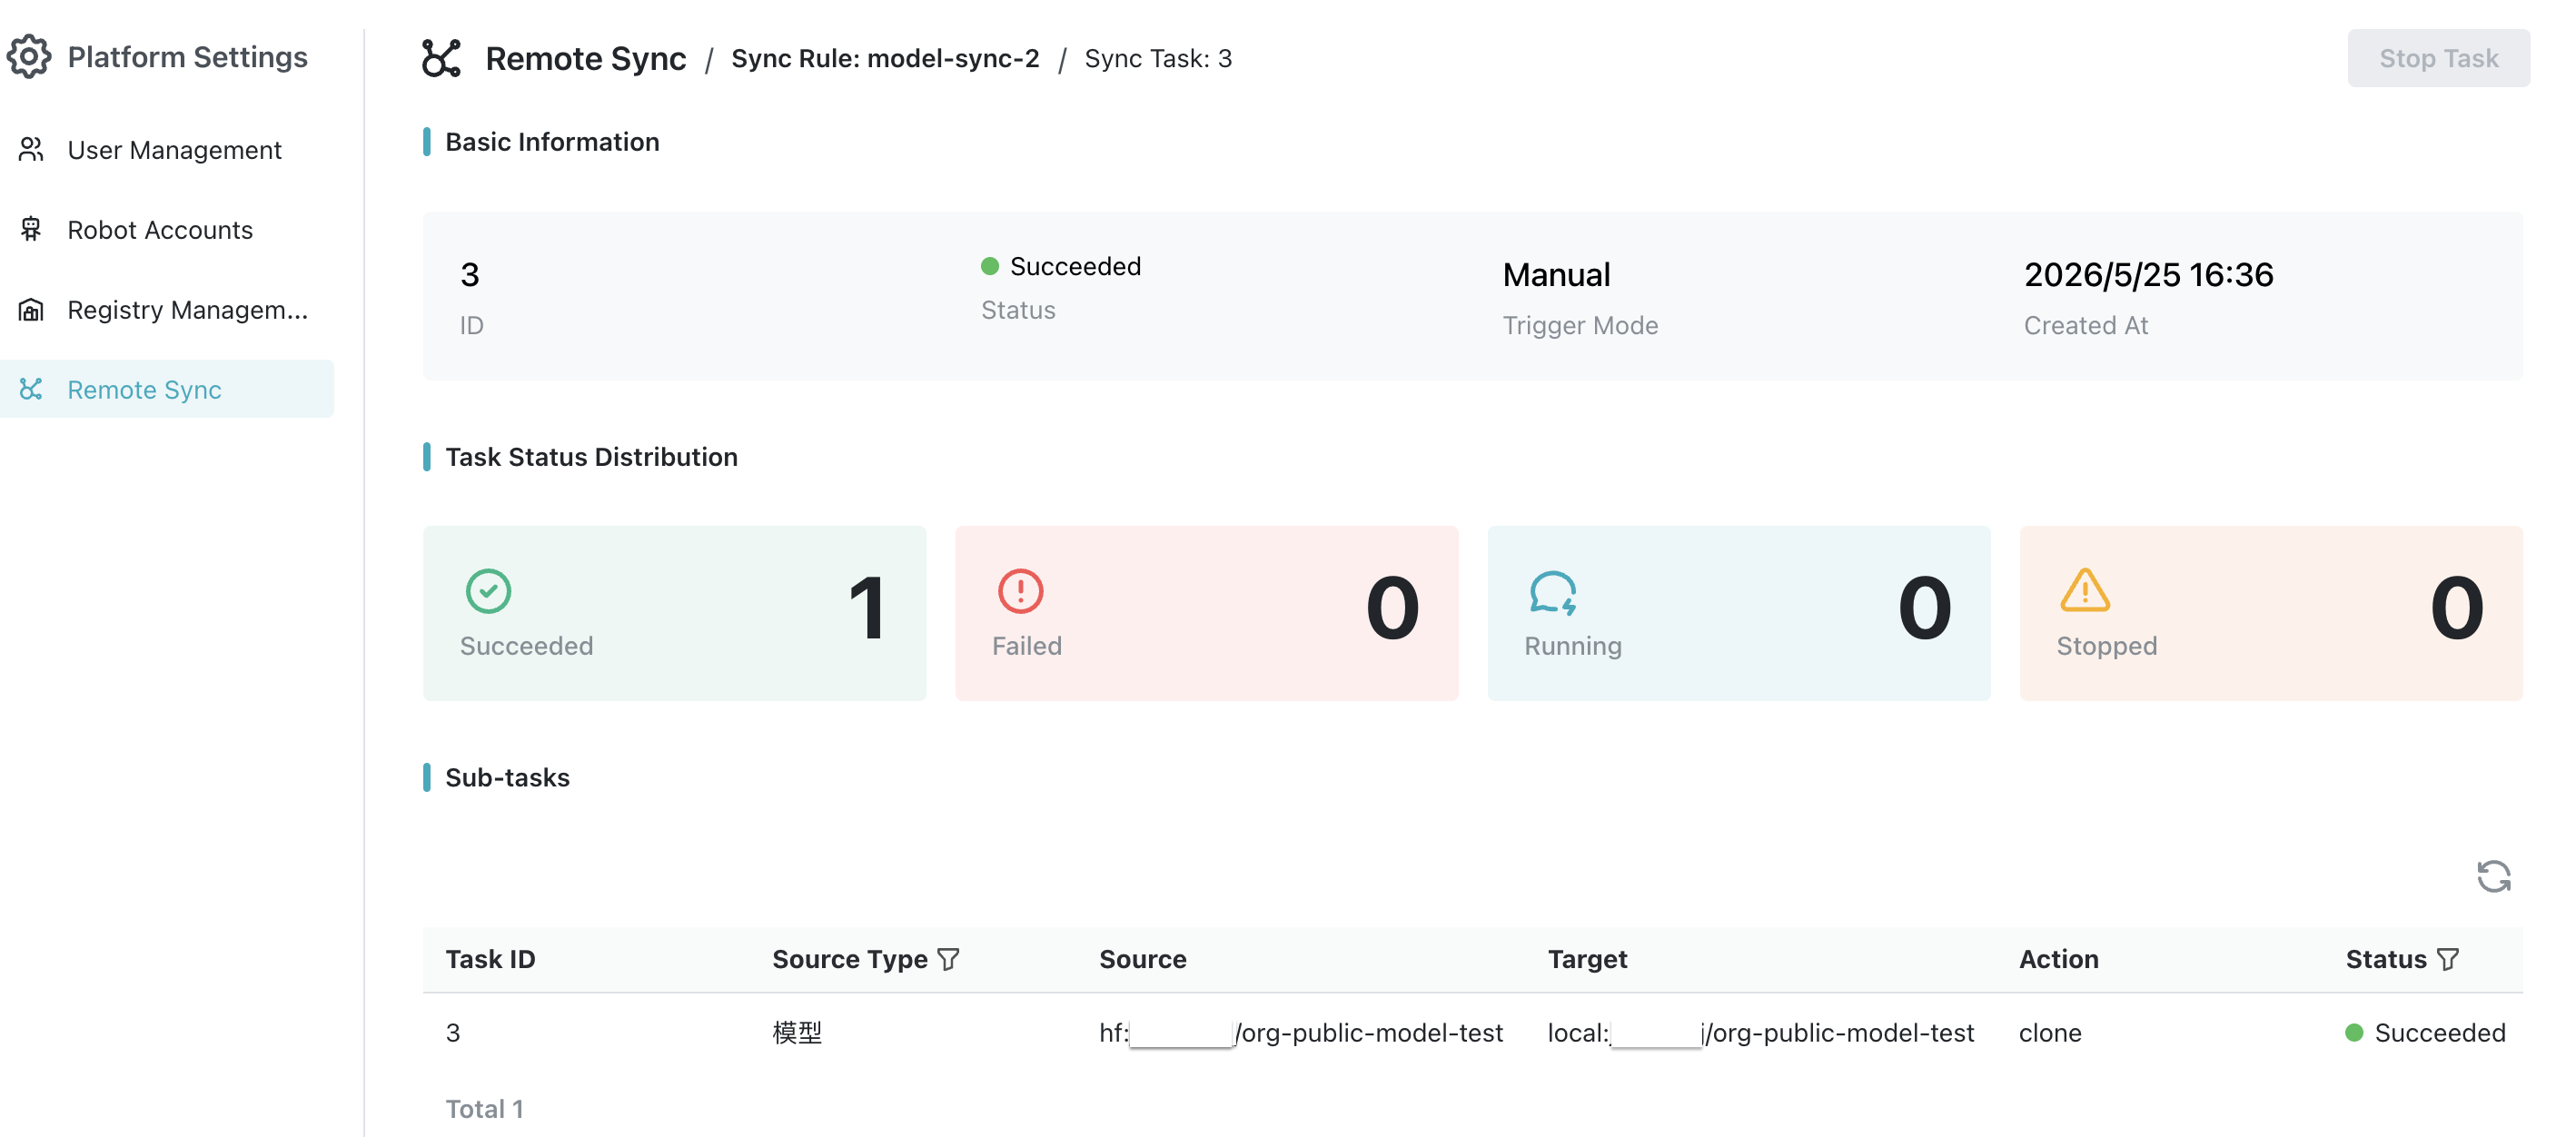
Task: Click the ID value 3 in Basic Information
Action: point(469,274)
